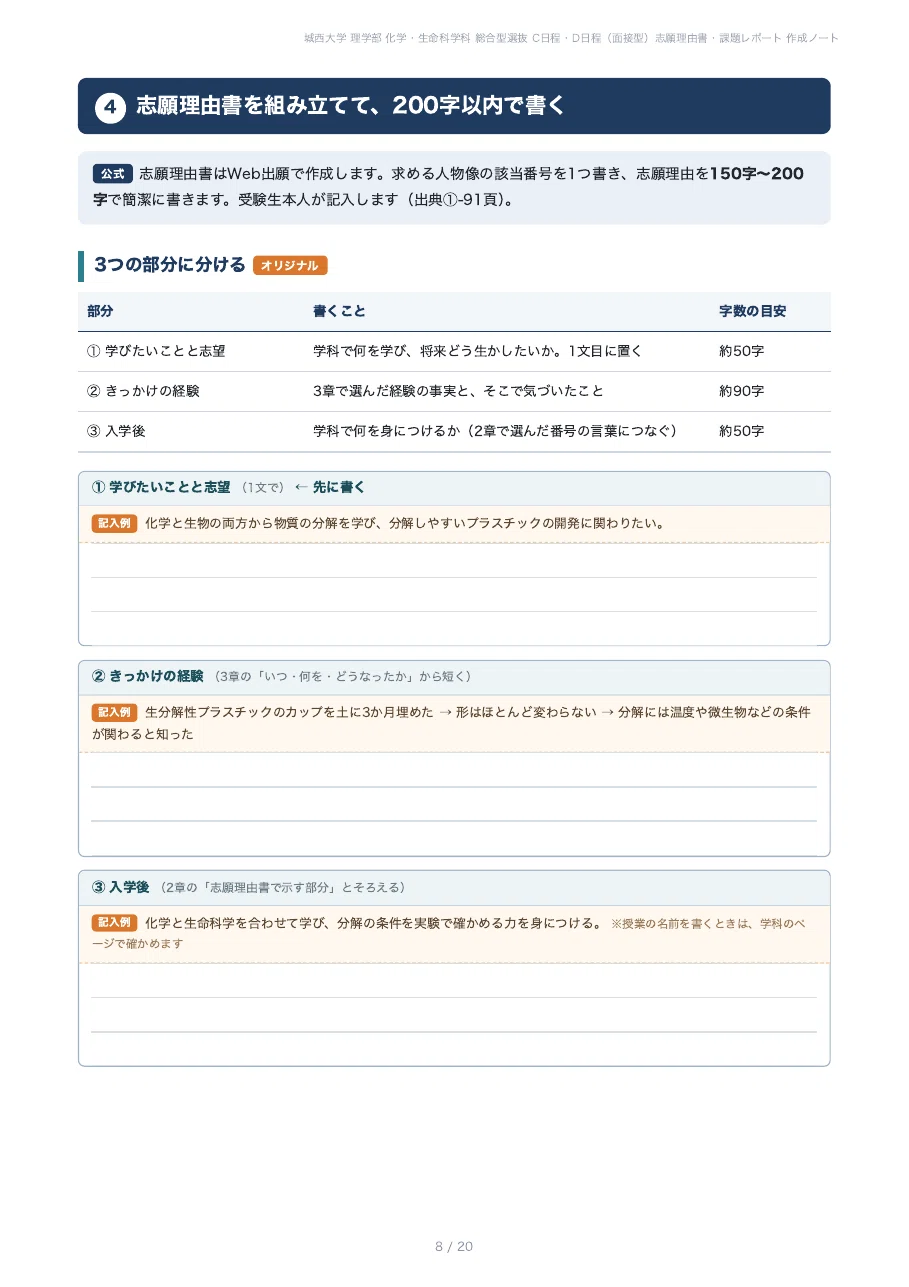Click example text 化学と生命科学を合わせて学び
The height and width of the screenshot is (1287, 909).
pyautogui.click(x=374, y=923)
